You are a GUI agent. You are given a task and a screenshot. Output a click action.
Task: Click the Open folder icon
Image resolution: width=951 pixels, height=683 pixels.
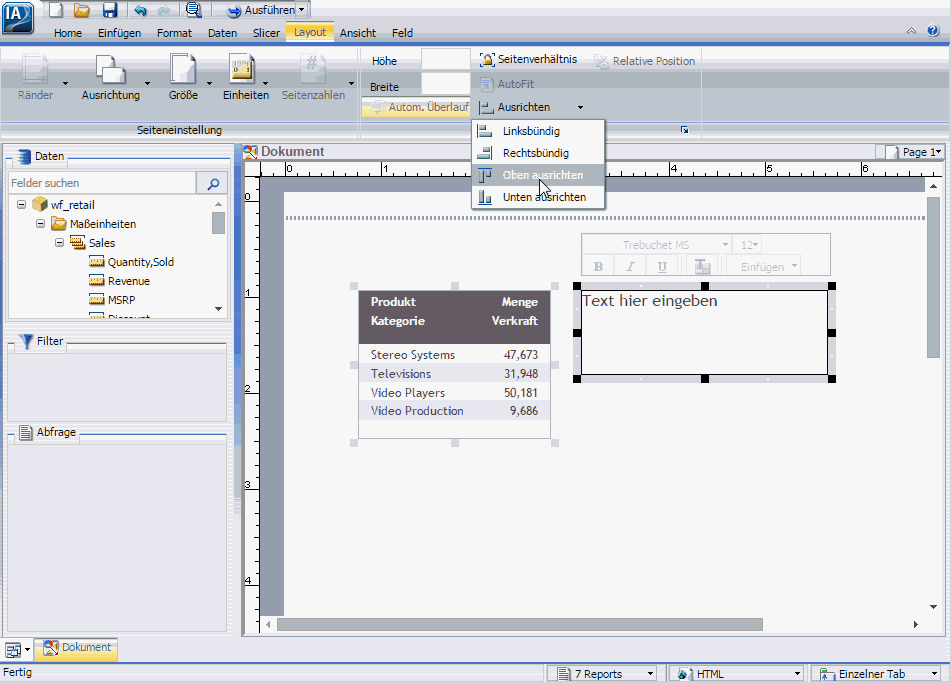pyautogui.click(x=82, y=10)
